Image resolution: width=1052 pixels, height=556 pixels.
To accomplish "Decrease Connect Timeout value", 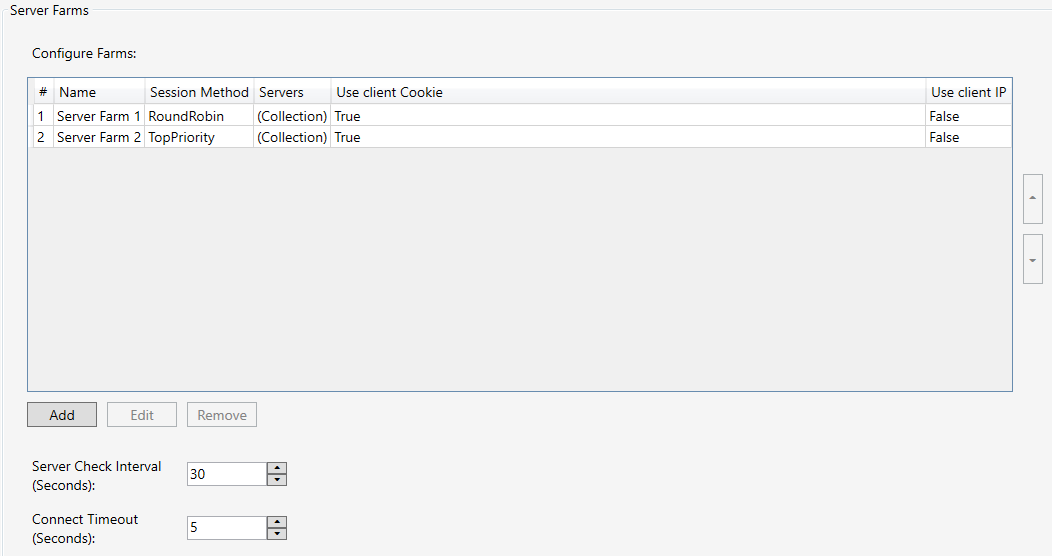I will pyautogui.click(x=277, y=534).
